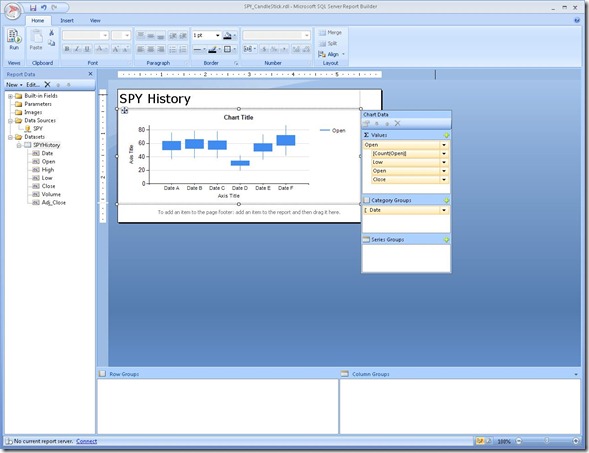Click the Report Builder application button

click(12, 11)
